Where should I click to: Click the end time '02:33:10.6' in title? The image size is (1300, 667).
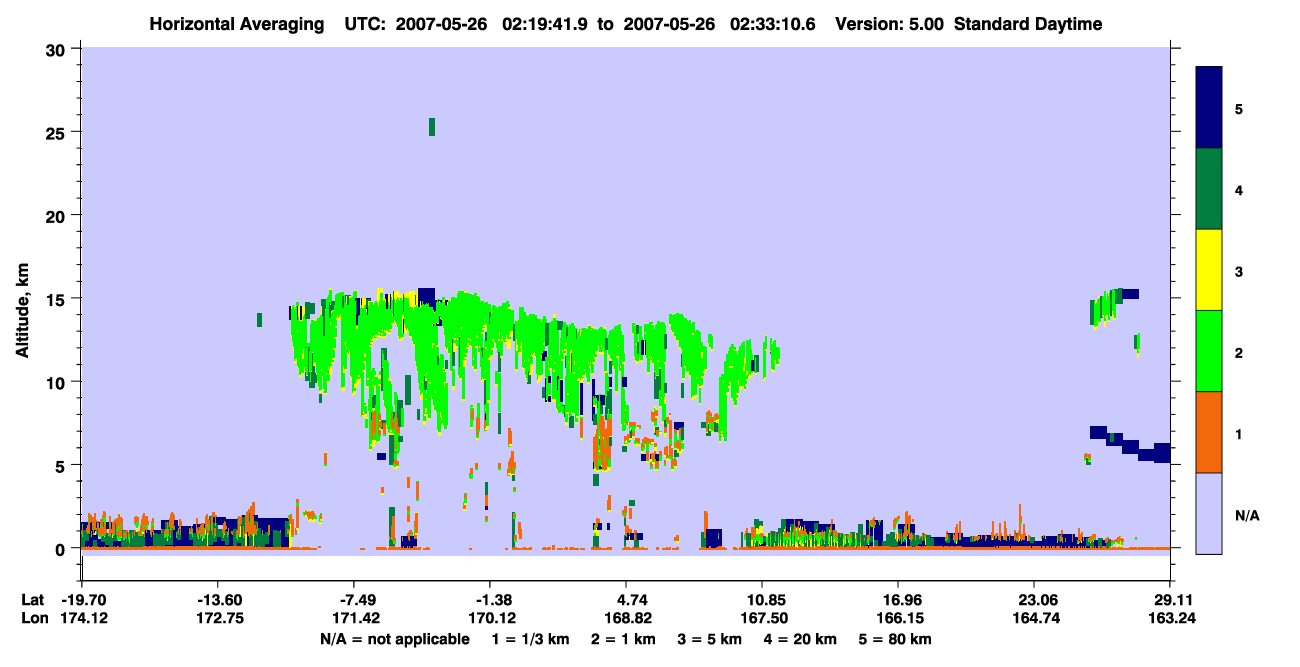[775, 24]
